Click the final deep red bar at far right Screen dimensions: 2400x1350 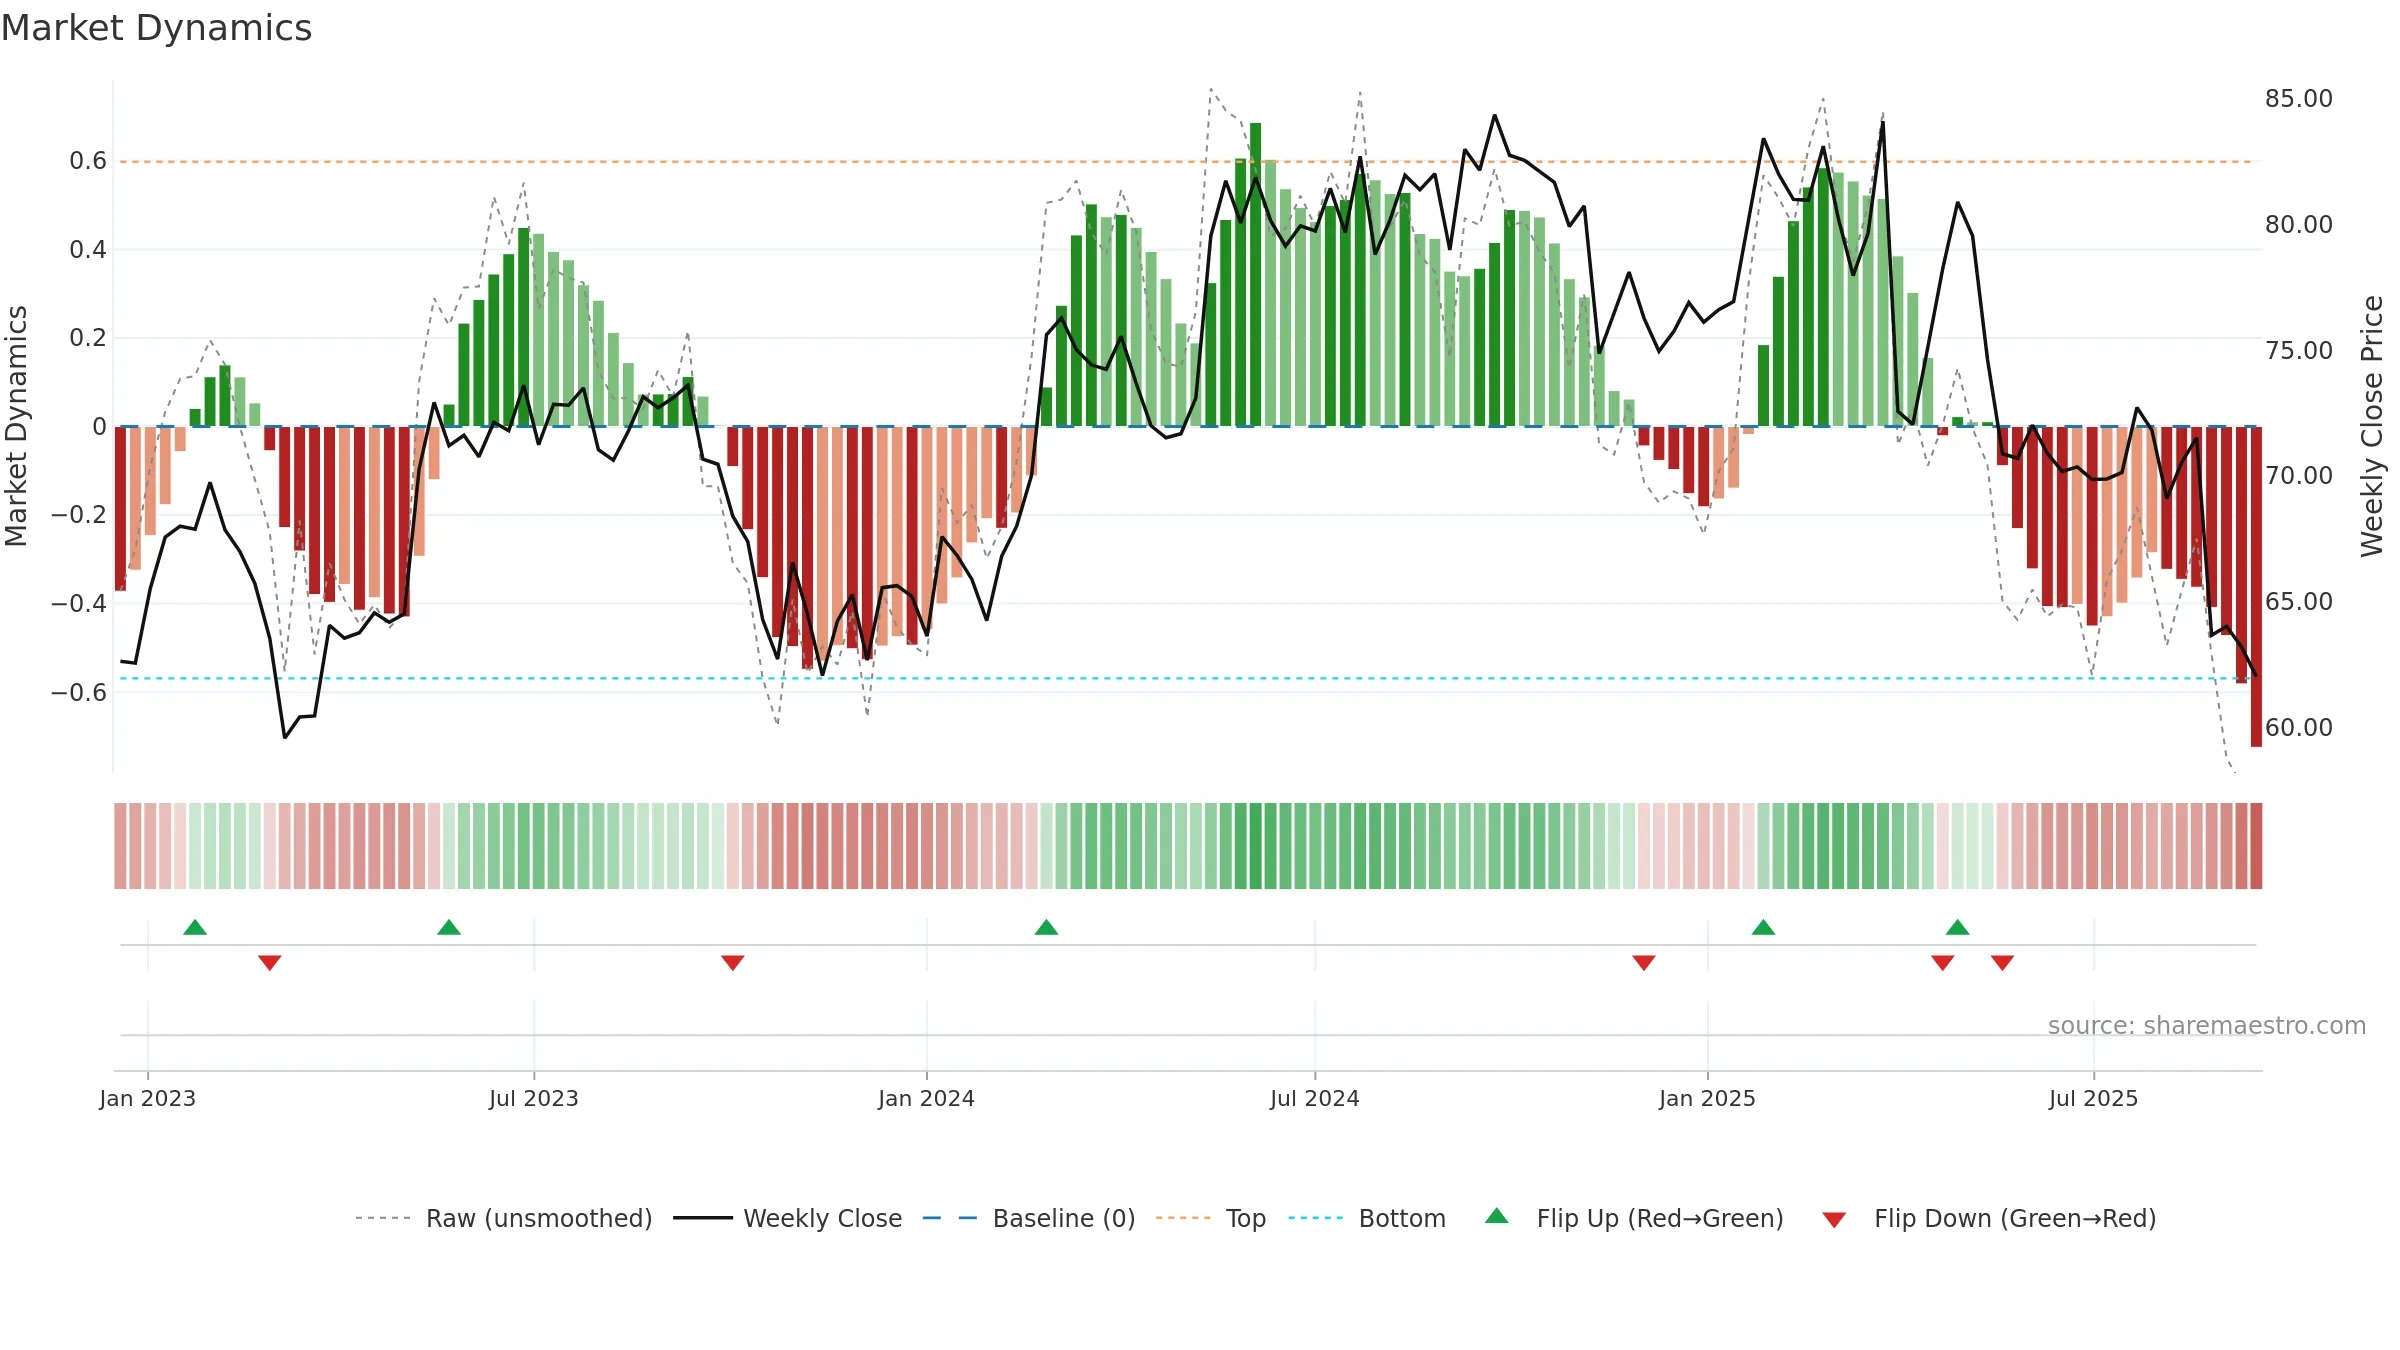2256,587
